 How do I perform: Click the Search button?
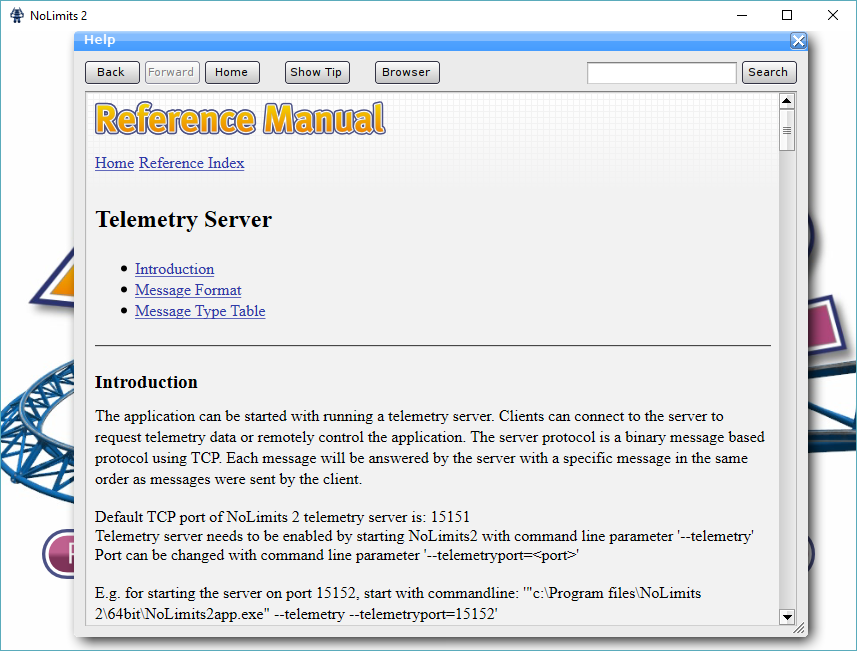[x=768, y=72]
